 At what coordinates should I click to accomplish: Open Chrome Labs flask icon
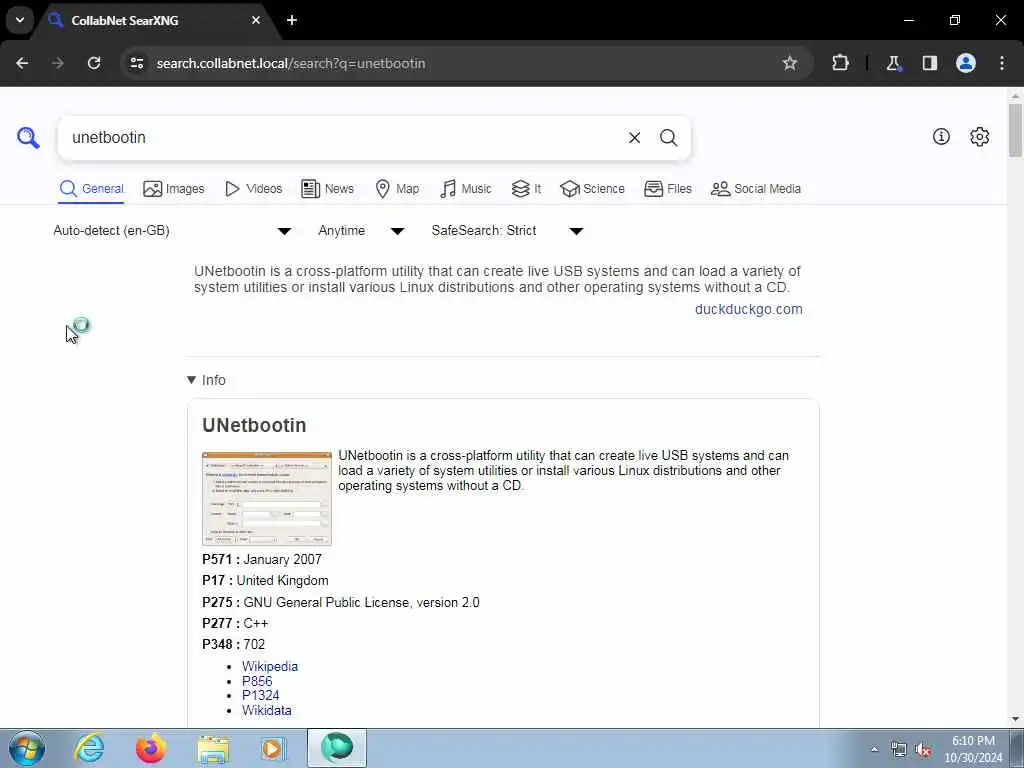[893, 63]
